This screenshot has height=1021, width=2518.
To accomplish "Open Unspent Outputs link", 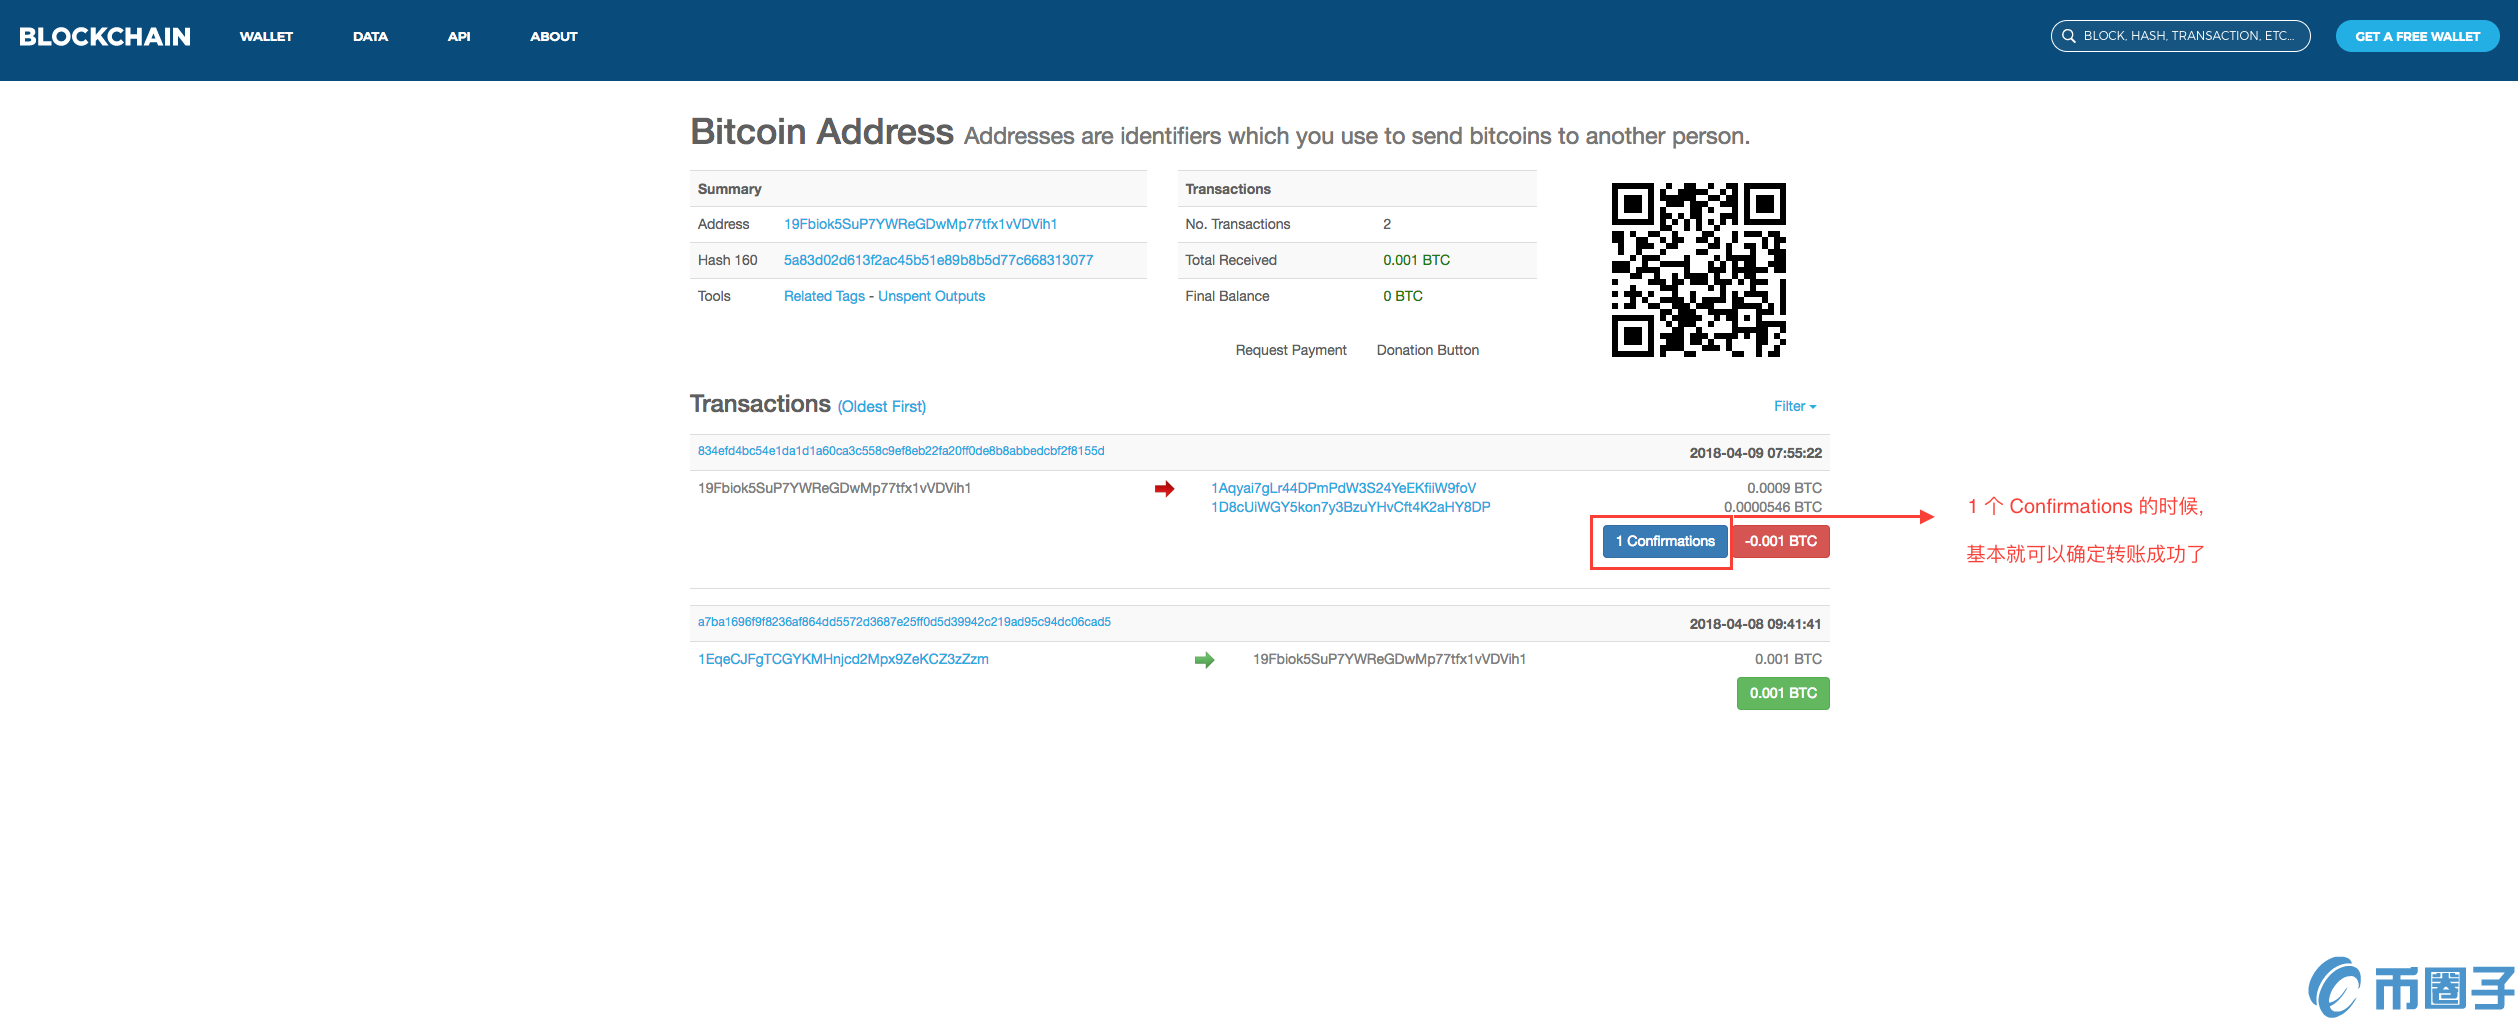I will click(x=931, y=296).
